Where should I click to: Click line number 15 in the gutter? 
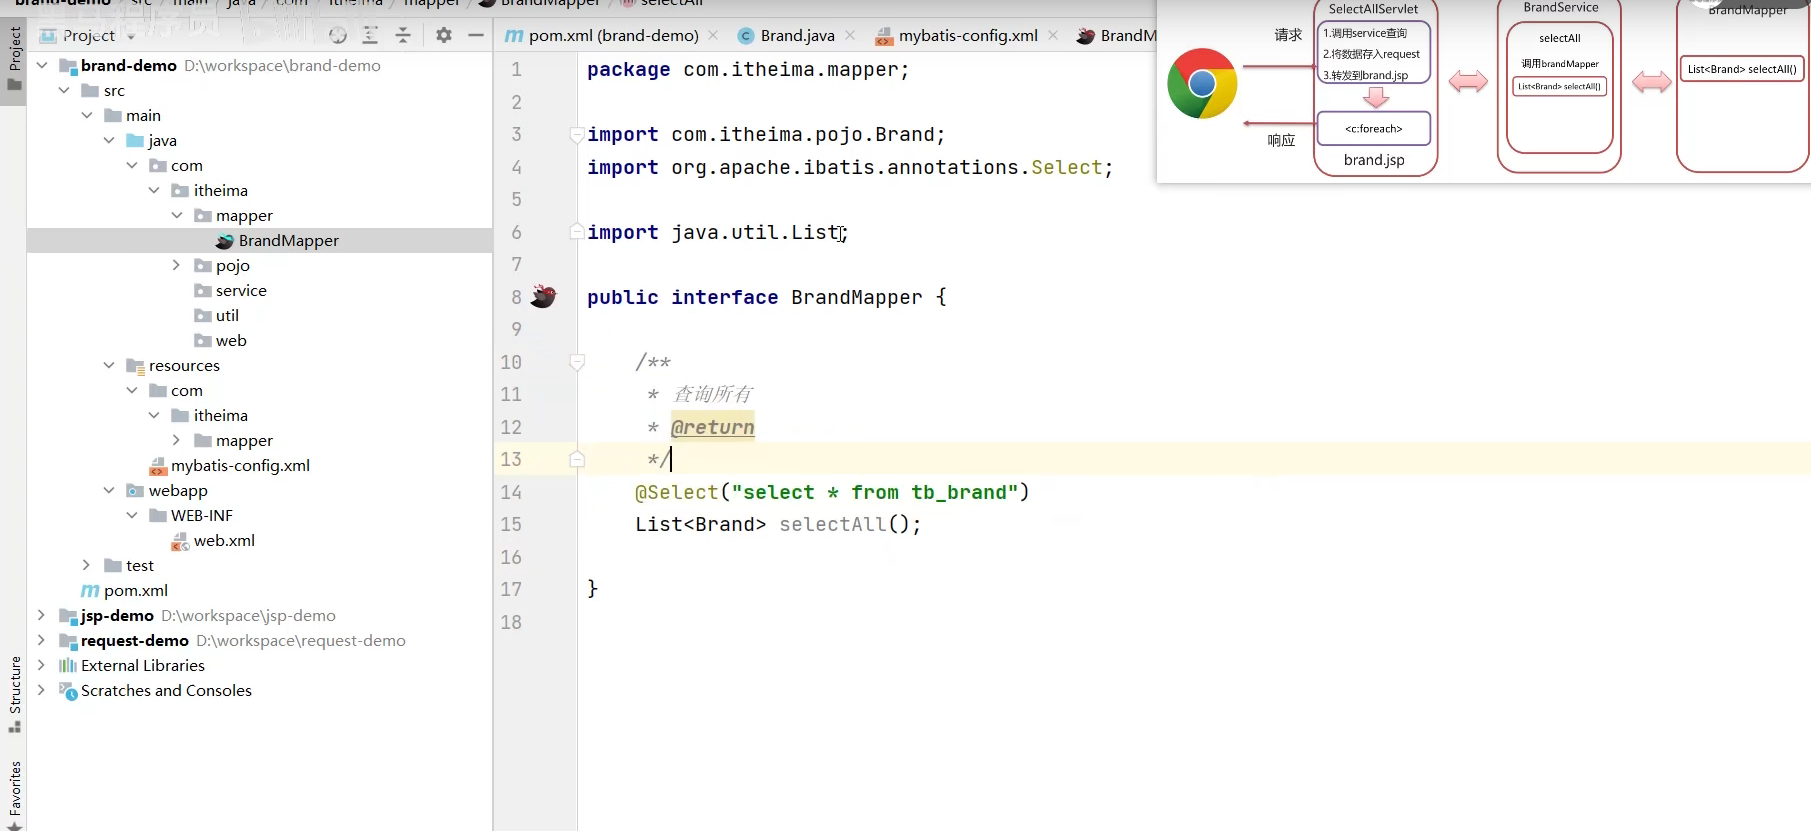pos(511,524)
